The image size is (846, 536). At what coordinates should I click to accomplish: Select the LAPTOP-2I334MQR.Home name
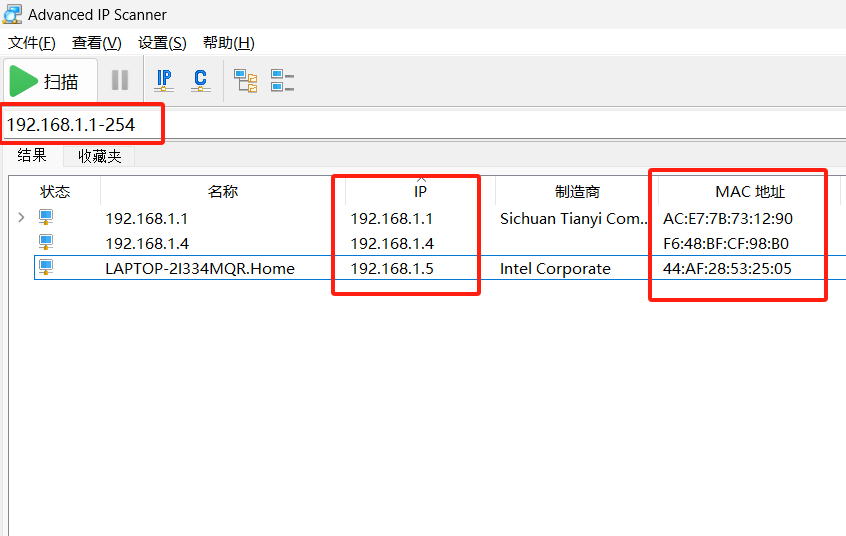200,268
